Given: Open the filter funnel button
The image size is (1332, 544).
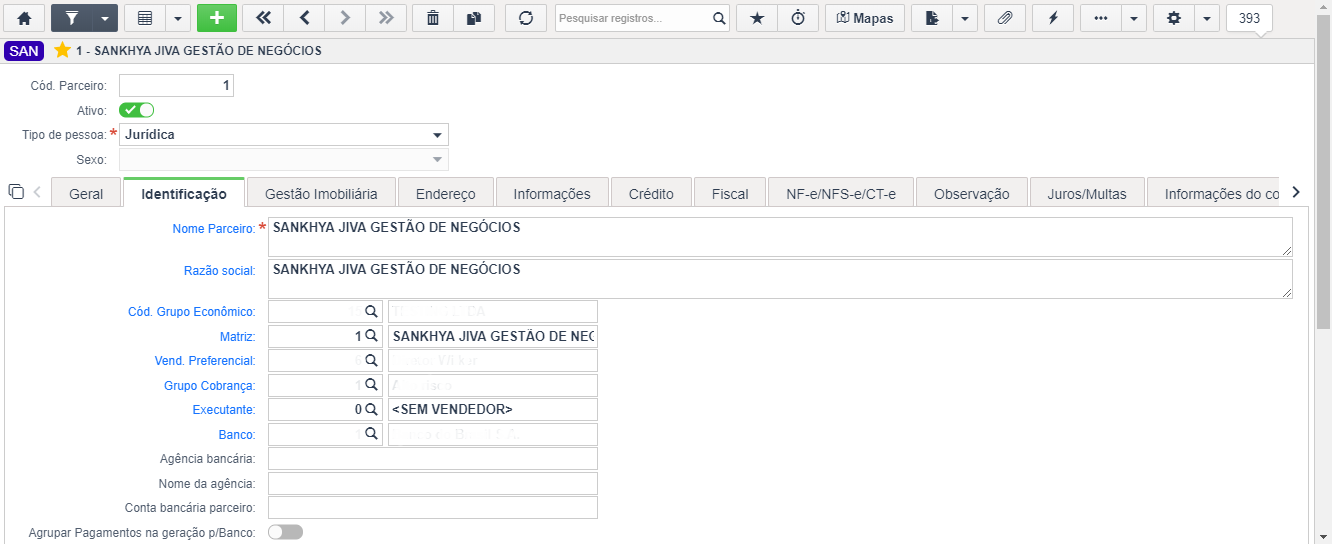Looking at the screenshot, I should 71,18.
